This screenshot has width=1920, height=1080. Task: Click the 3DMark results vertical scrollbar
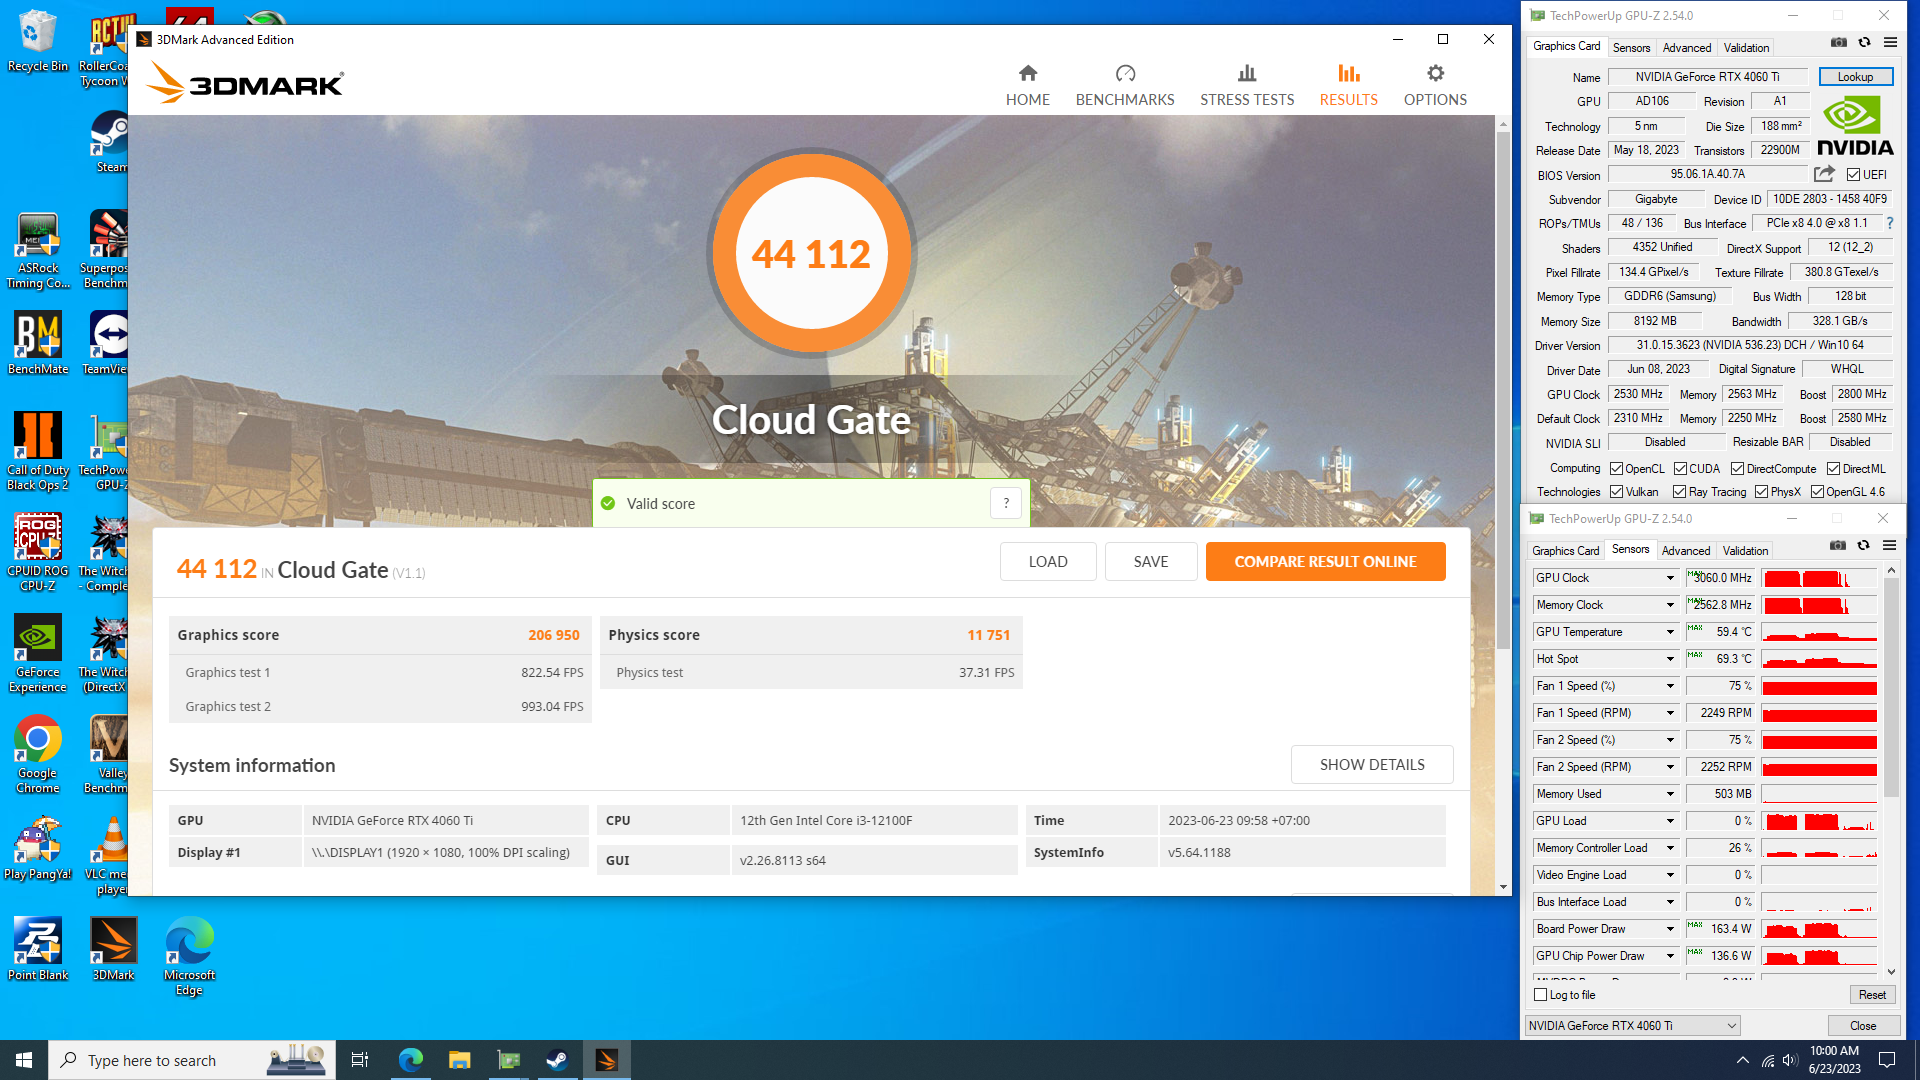pyautogui.click(x=1503, y=390)
